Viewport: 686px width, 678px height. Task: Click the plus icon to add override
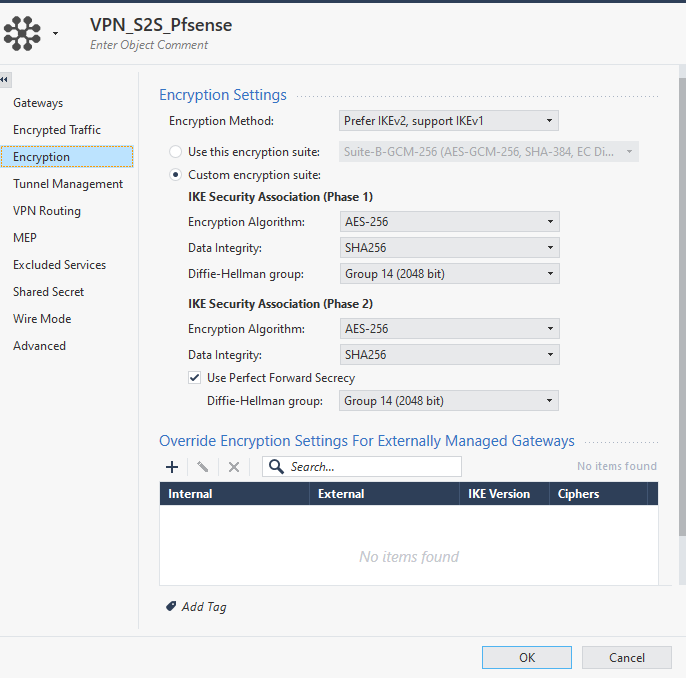tap(171, 467)
